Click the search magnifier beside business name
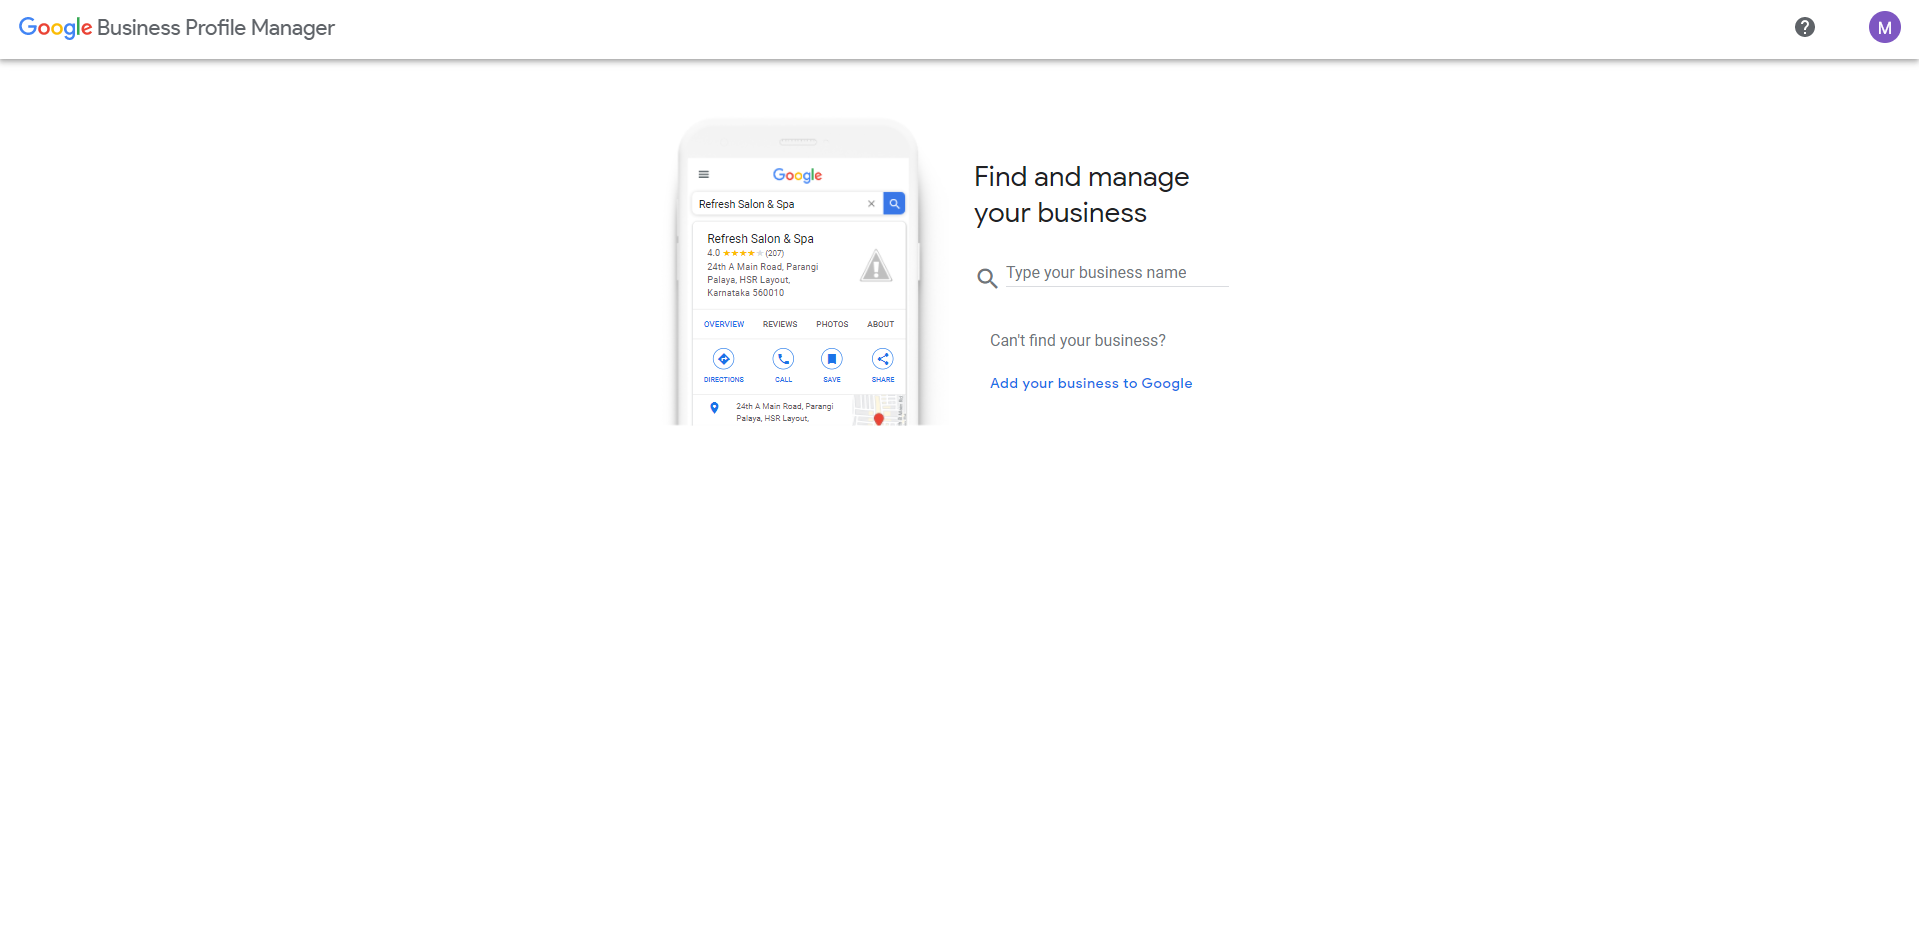 987,278
